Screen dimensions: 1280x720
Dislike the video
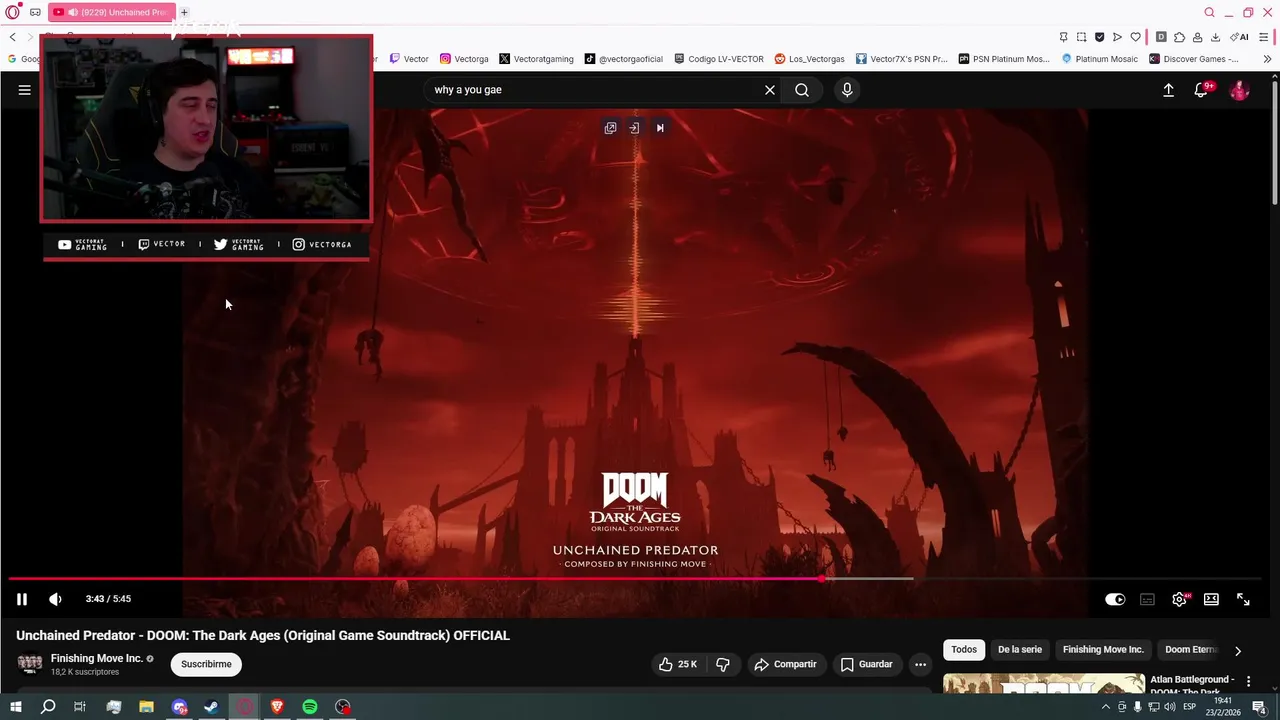click(x=723, y=664)
